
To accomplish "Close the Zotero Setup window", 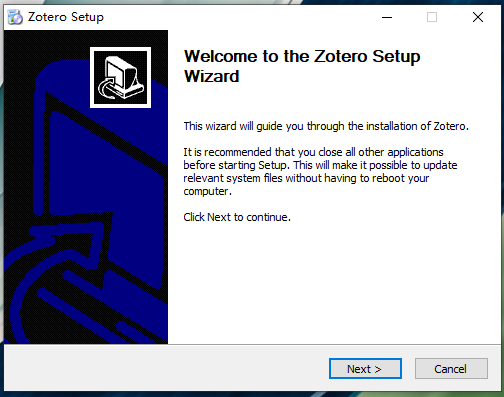I will pyautogui.click(x=478, y=17).
